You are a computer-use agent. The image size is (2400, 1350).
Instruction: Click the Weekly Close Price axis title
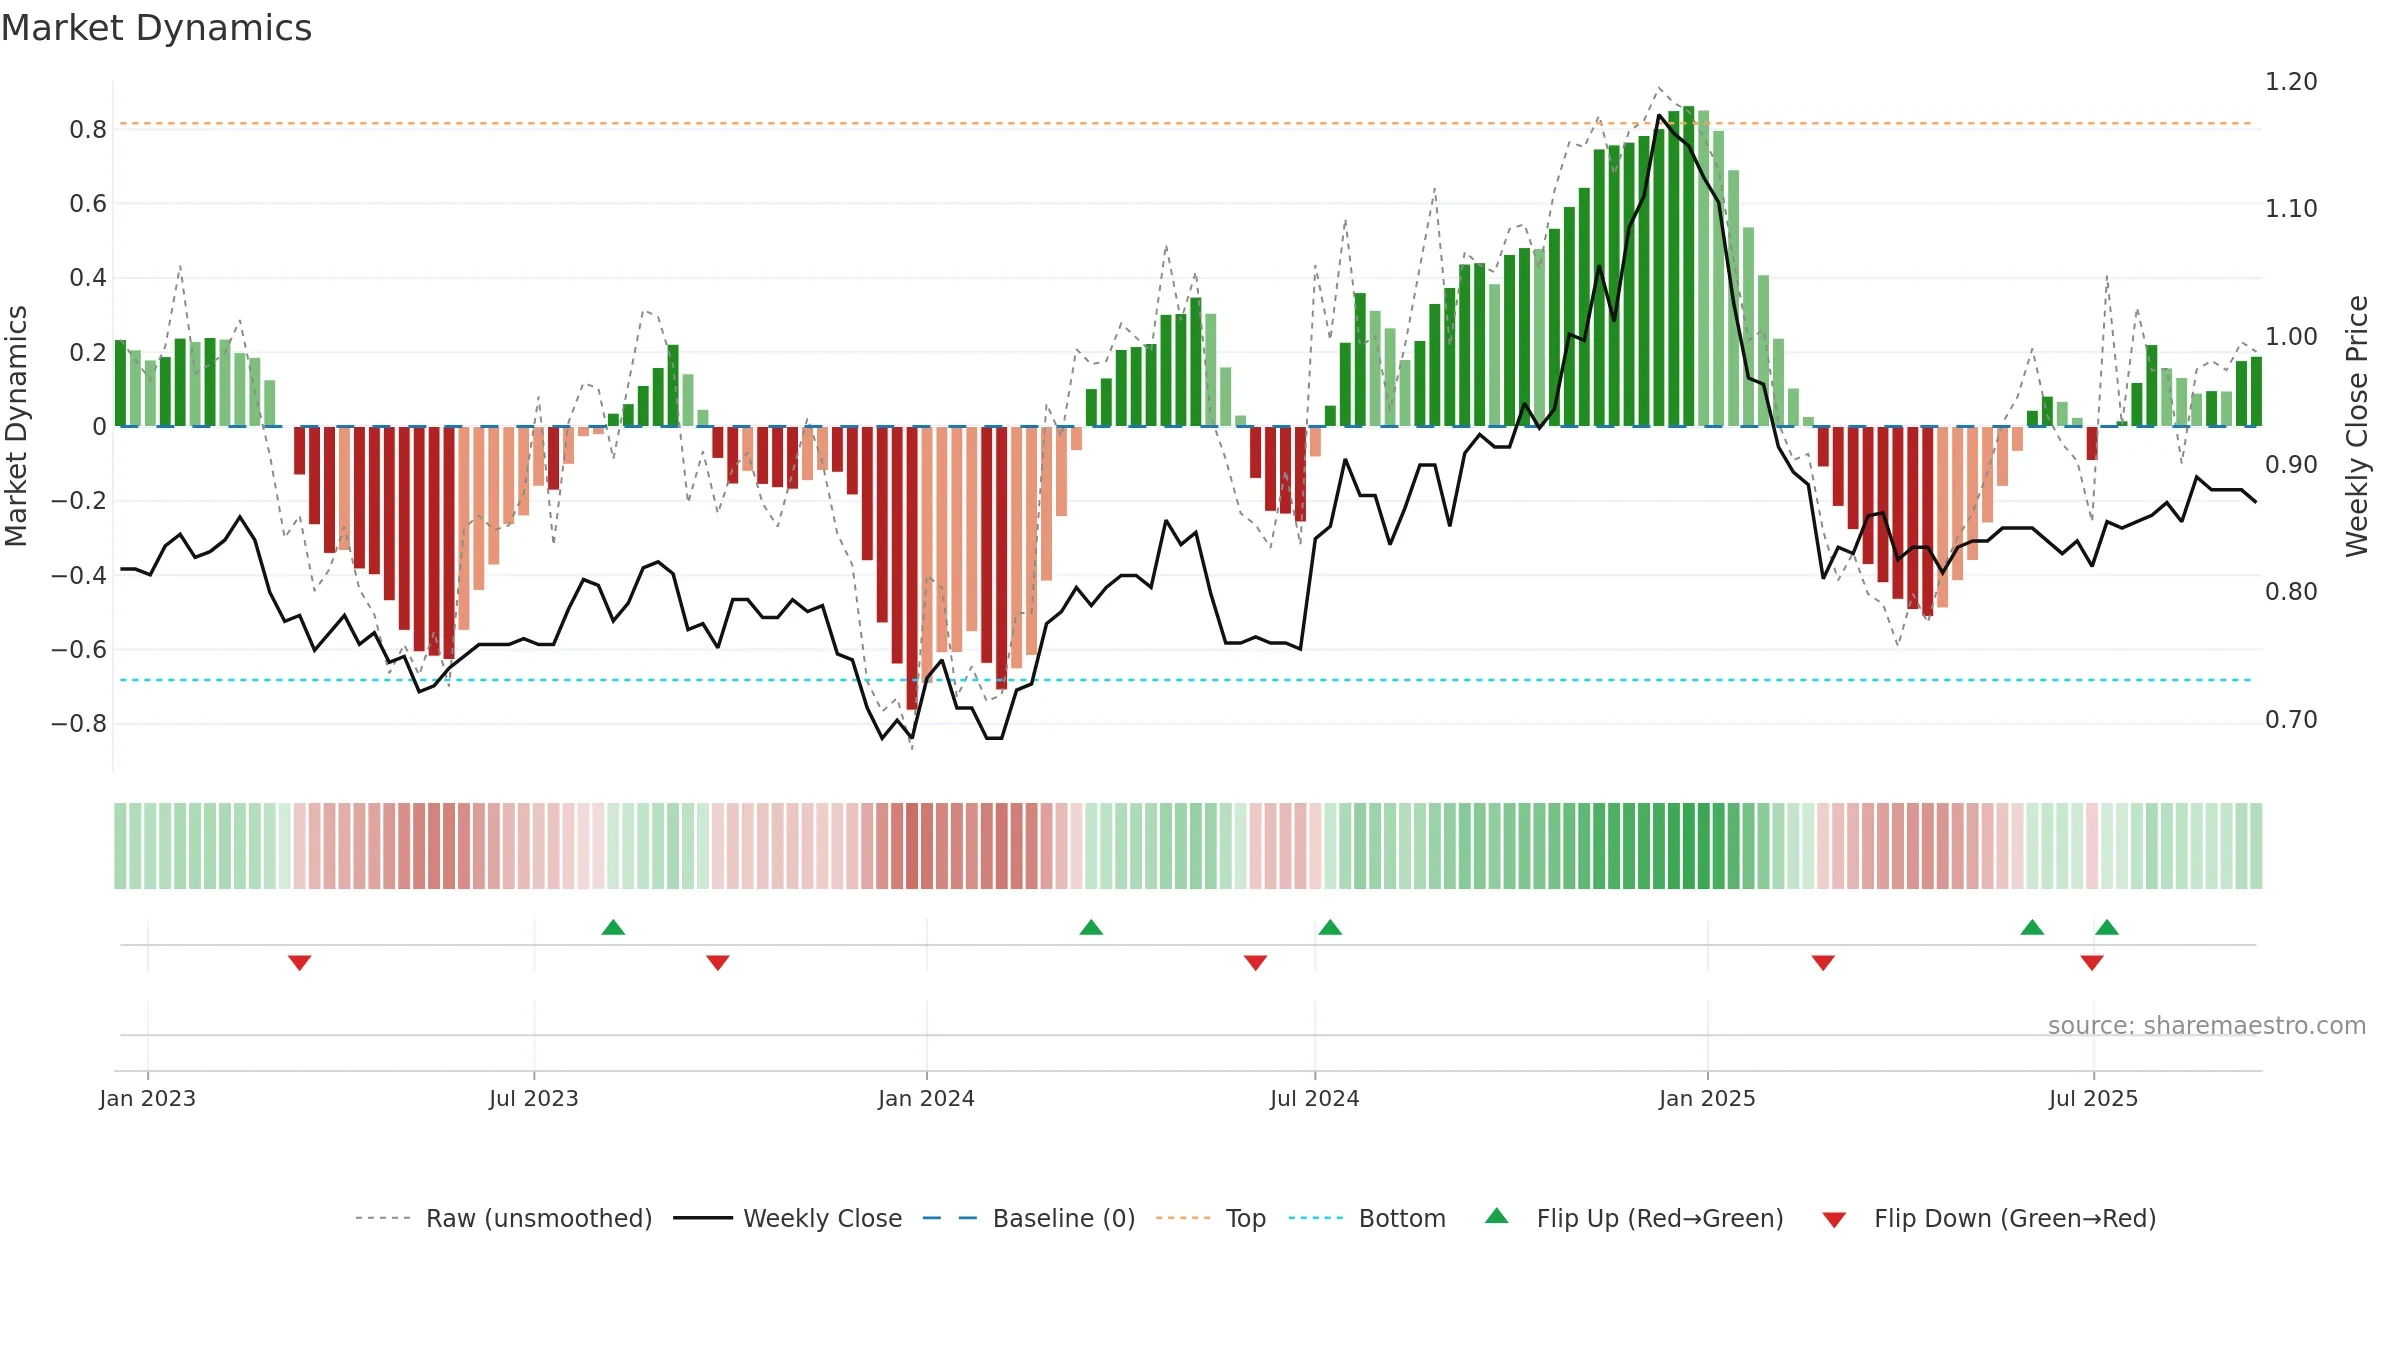(2357, 426)
